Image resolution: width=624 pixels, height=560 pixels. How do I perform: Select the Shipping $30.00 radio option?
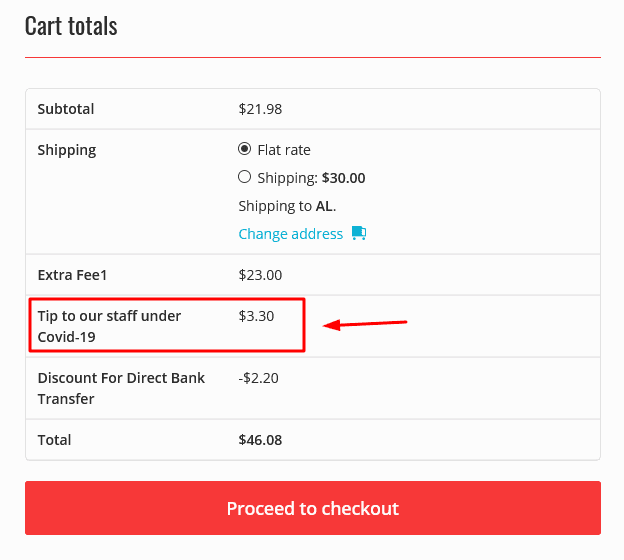[244, 177]
